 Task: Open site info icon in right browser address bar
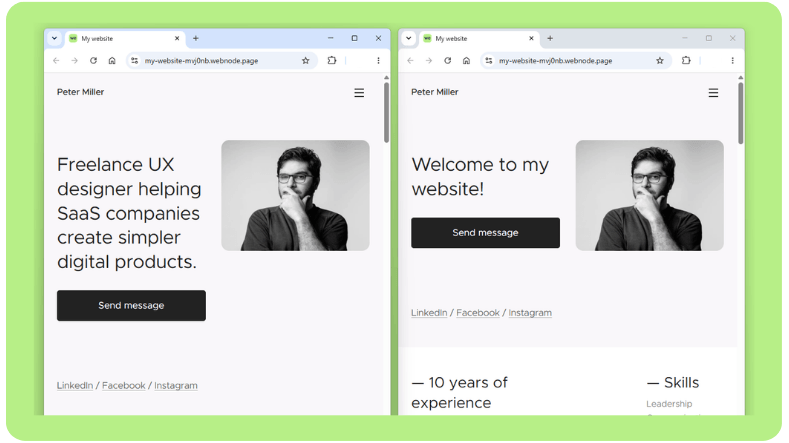(x=489, y=60)
